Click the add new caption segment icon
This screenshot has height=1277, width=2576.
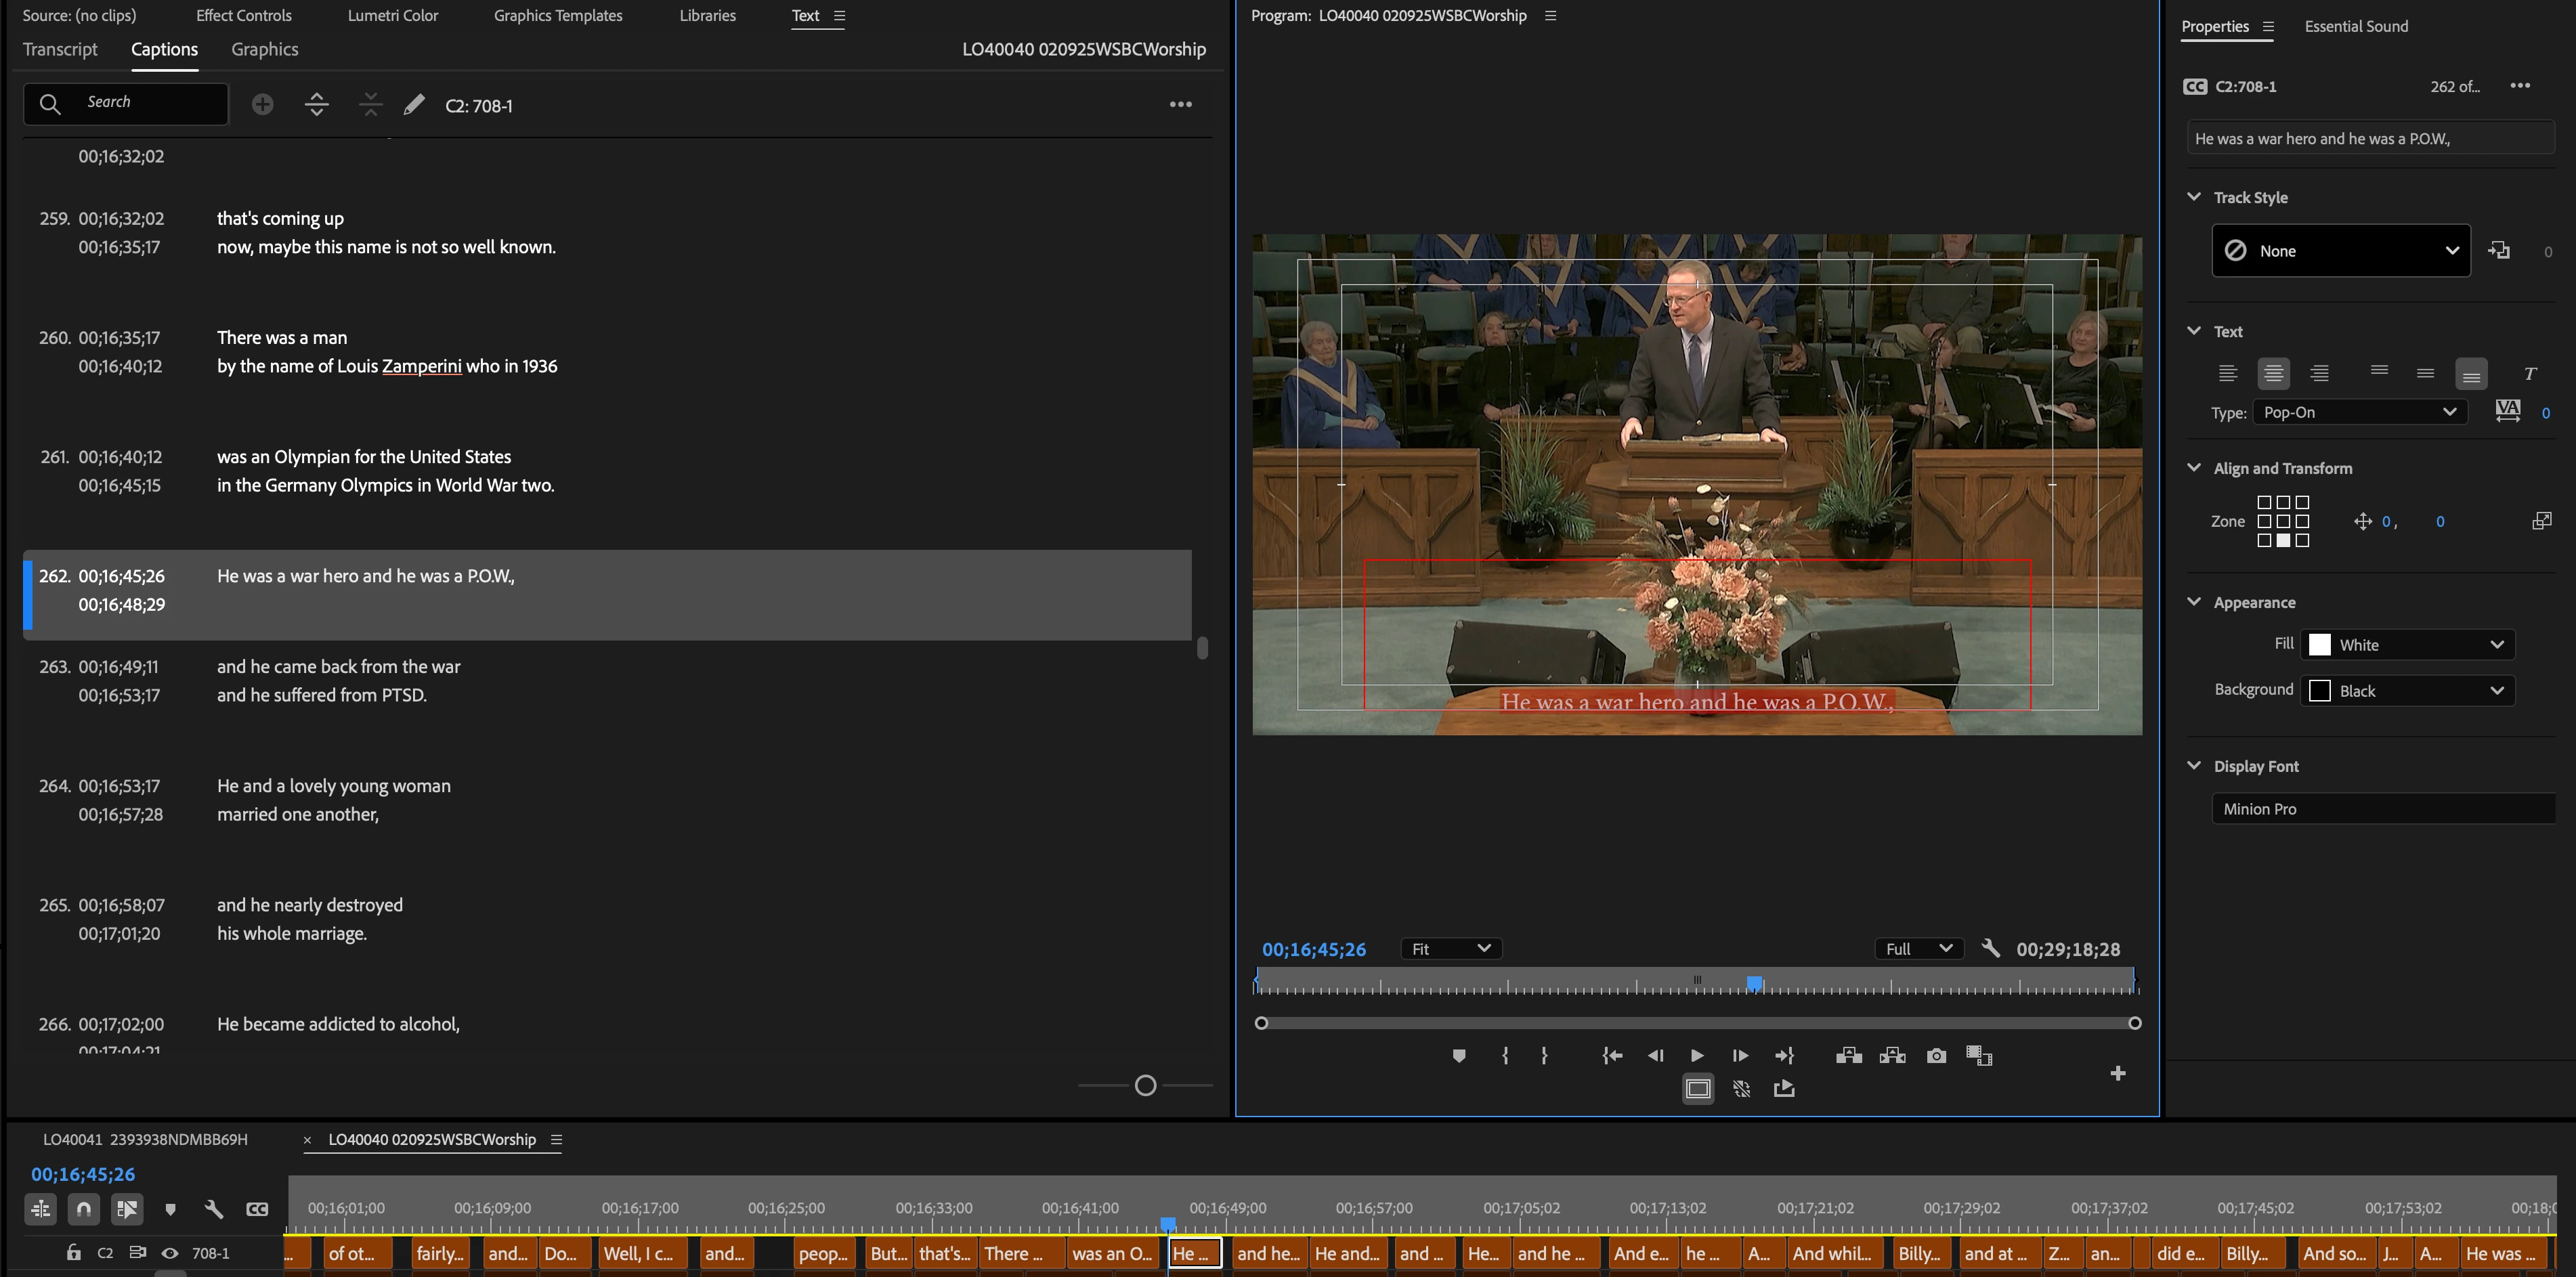(x=262, y=104)
